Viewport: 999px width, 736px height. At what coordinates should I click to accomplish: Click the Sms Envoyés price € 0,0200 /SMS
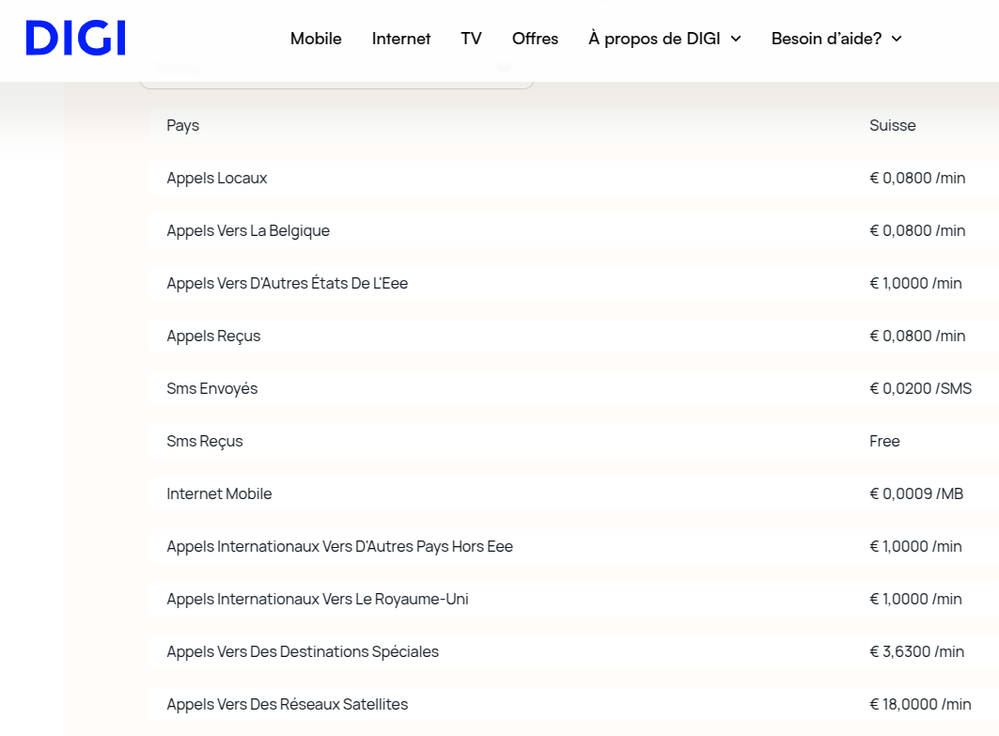(920, 389)
